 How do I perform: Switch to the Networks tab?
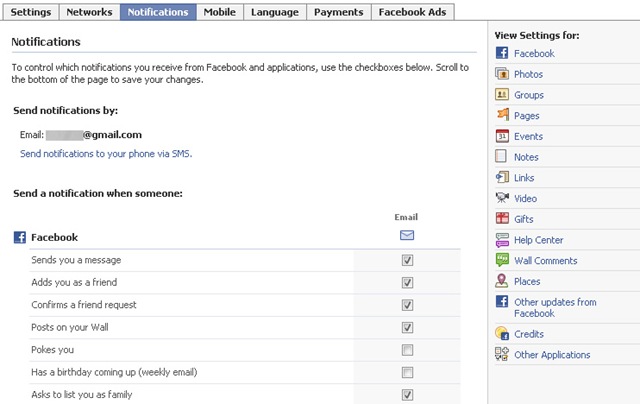point(89,12)
